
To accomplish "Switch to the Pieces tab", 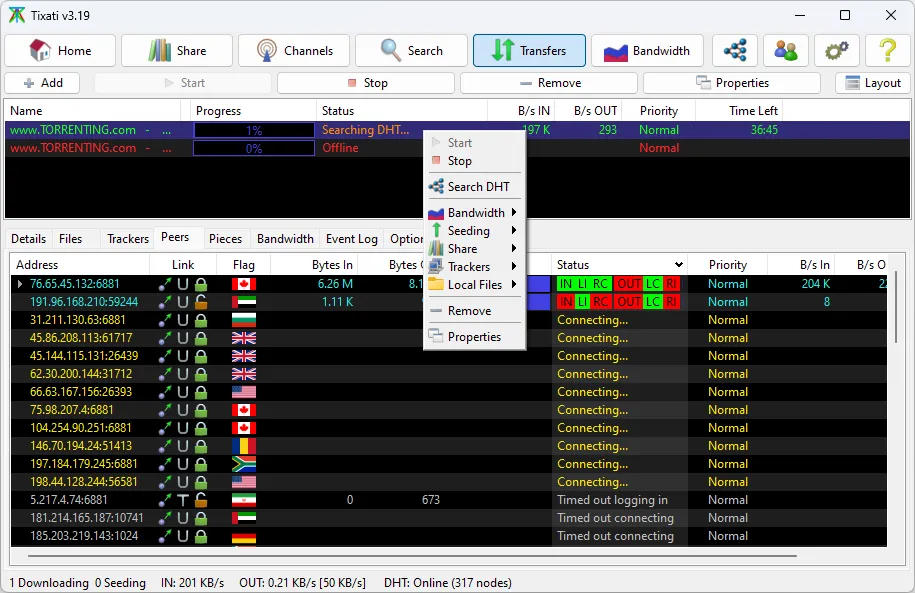I will (x=225, y=239).
